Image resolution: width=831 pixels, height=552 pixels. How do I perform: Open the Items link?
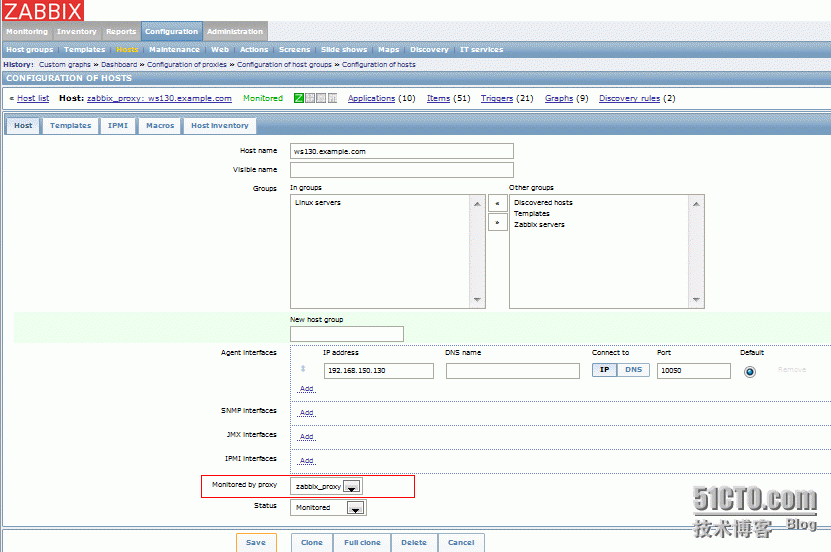click(x=438, y=98)
